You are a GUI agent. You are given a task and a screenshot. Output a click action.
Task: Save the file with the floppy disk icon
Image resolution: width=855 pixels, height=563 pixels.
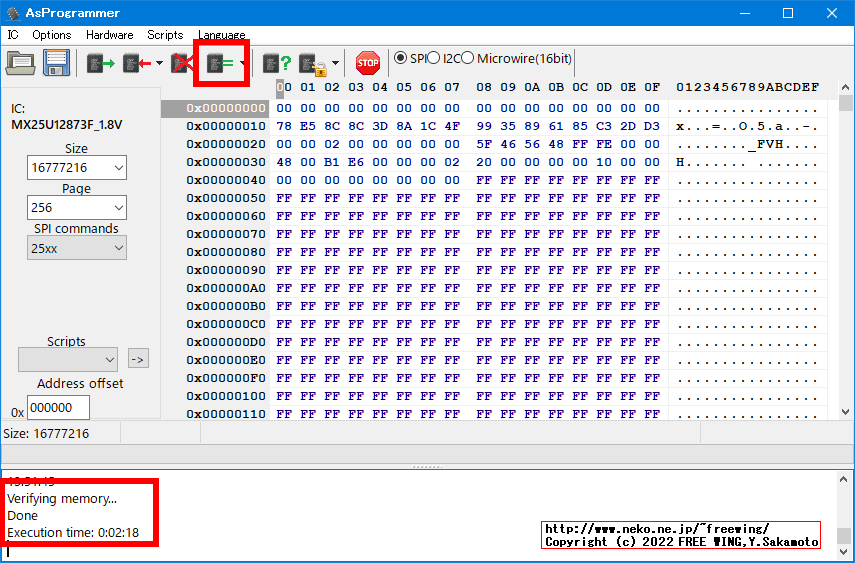tap(57, 63)
